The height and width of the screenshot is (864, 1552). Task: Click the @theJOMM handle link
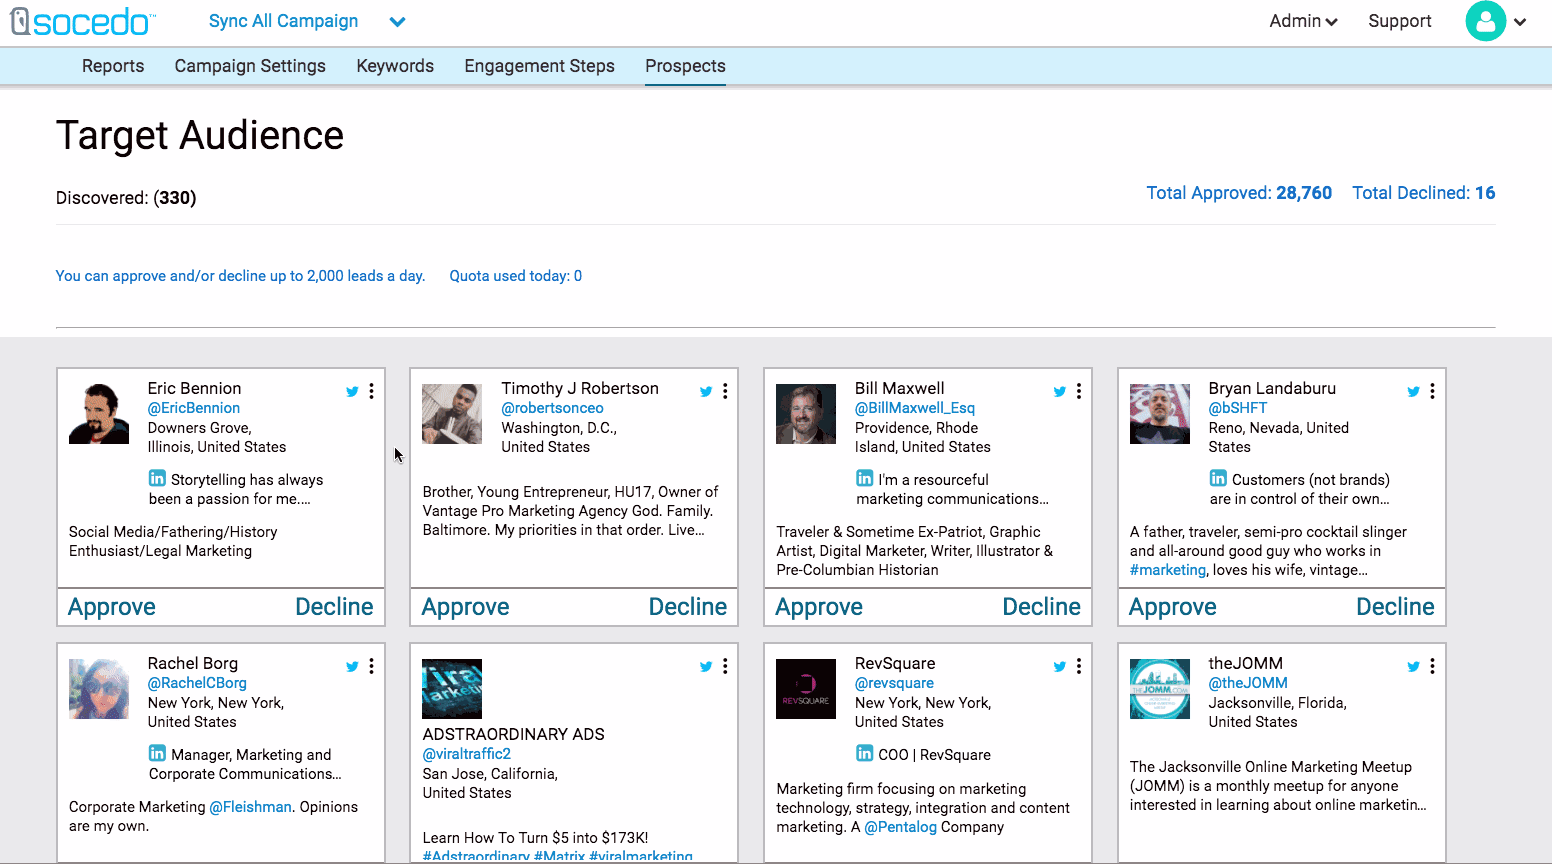tap(1248, 683)
